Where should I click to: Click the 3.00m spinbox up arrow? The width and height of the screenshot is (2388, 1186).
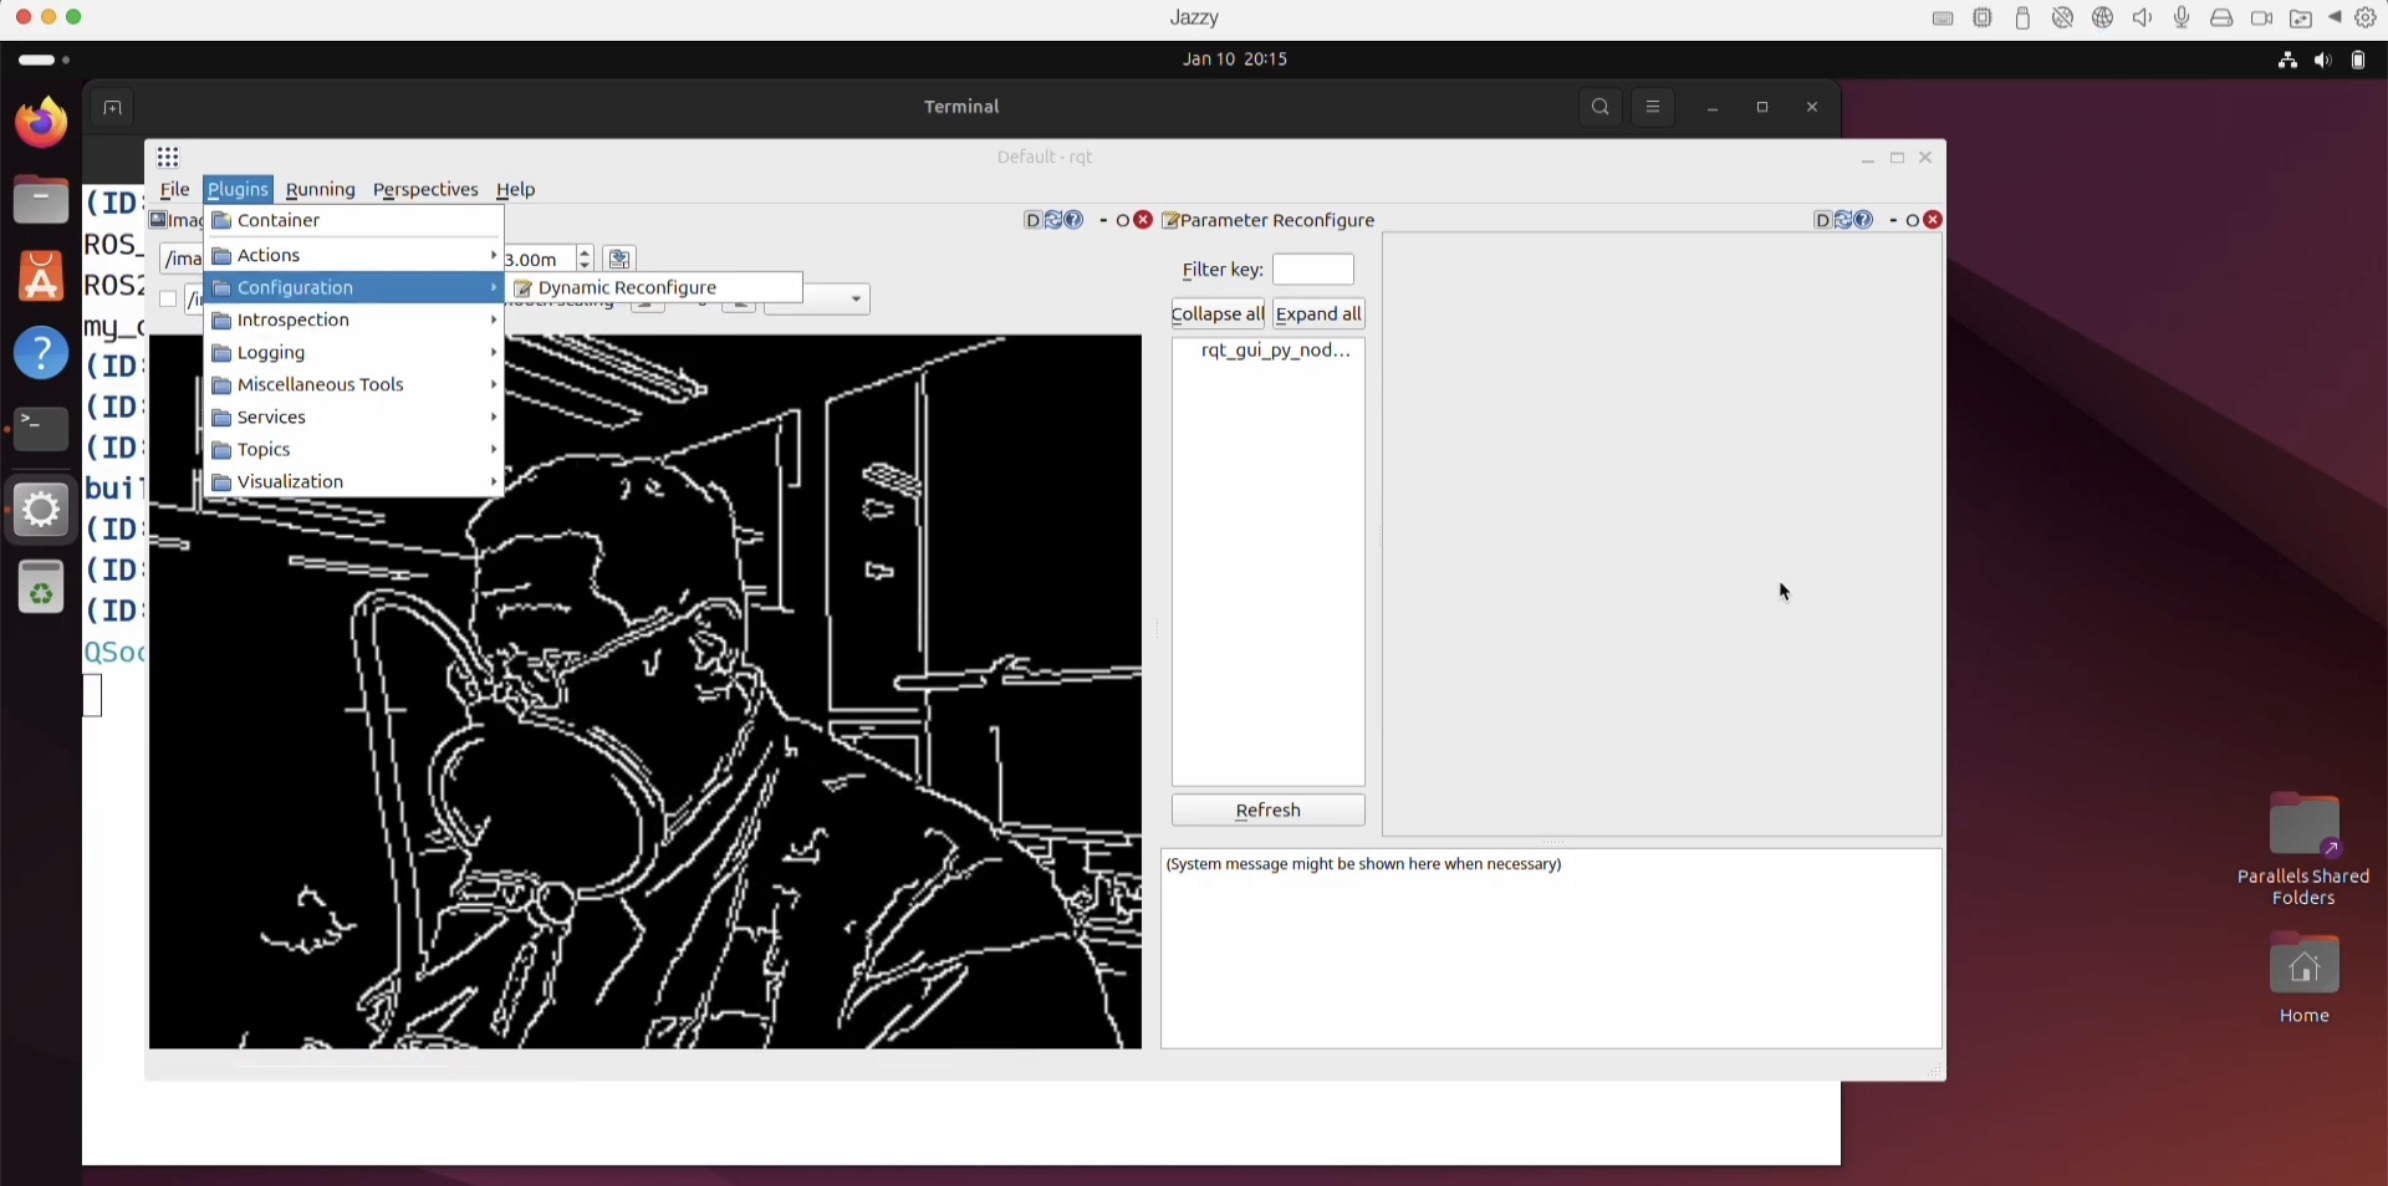point(585,252)
